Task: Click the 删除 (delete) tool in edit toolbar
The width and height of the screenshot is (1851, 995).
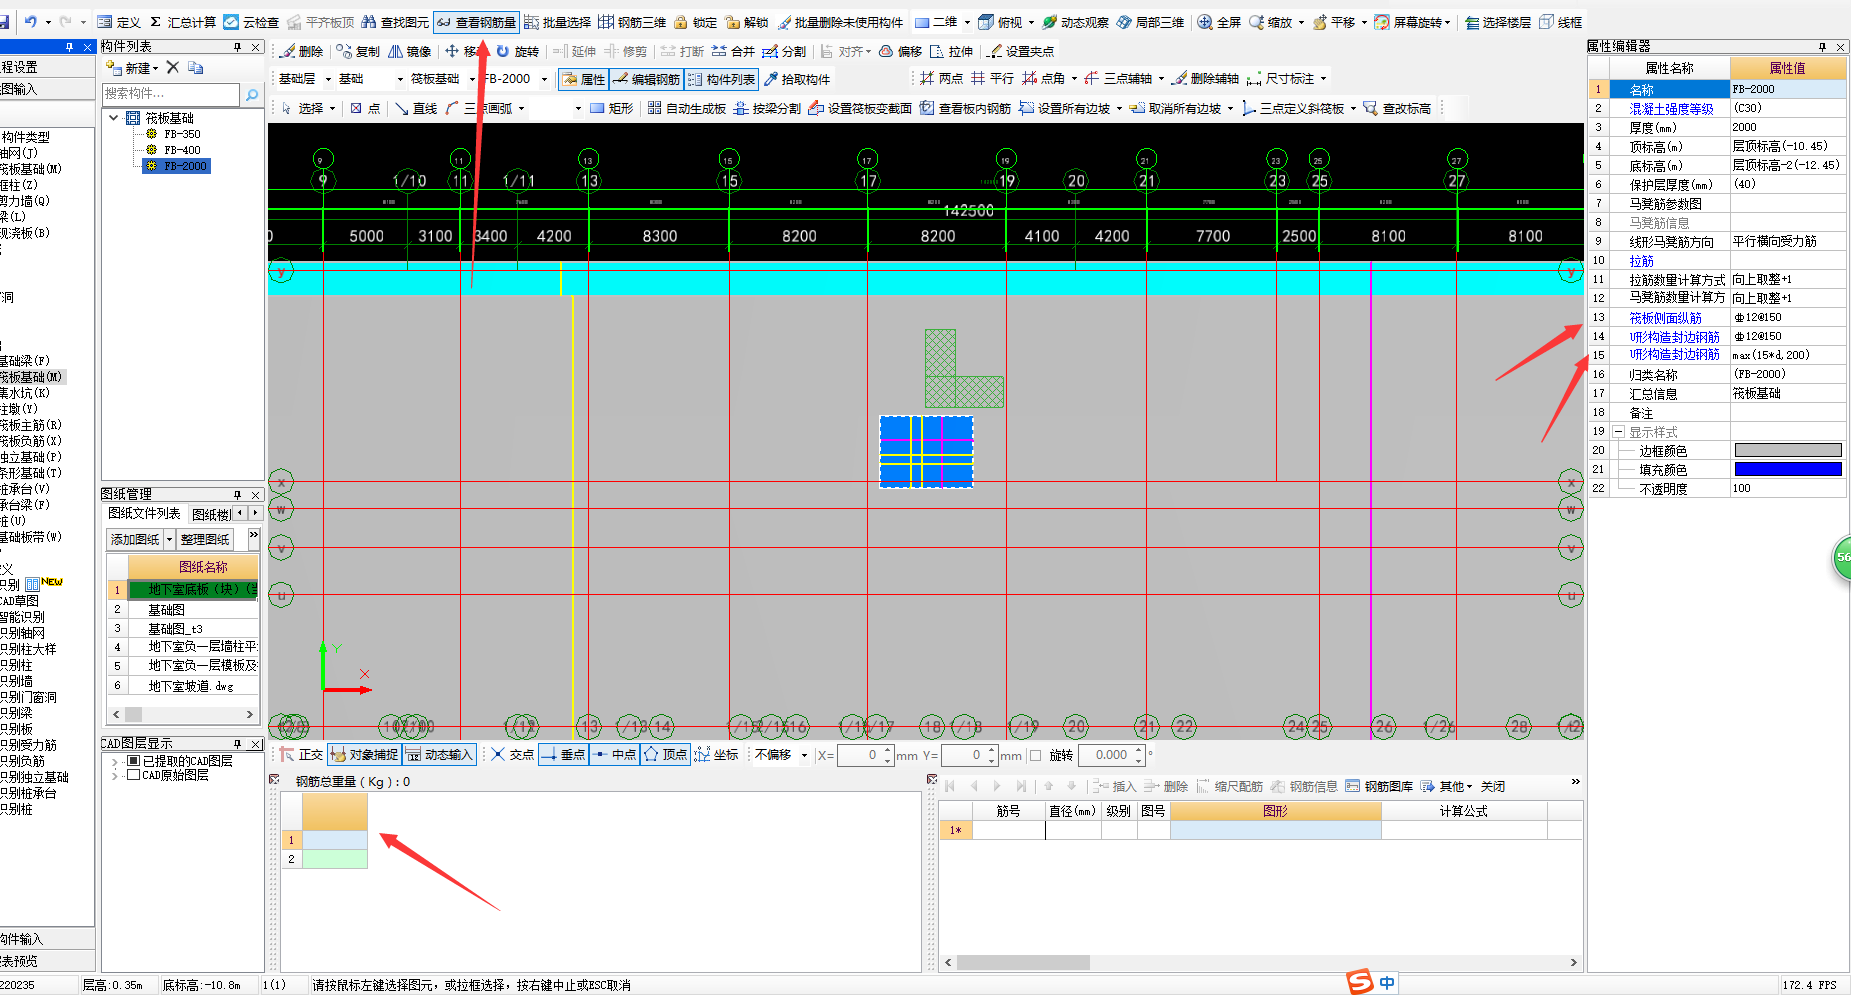Action: pos(301,51)
